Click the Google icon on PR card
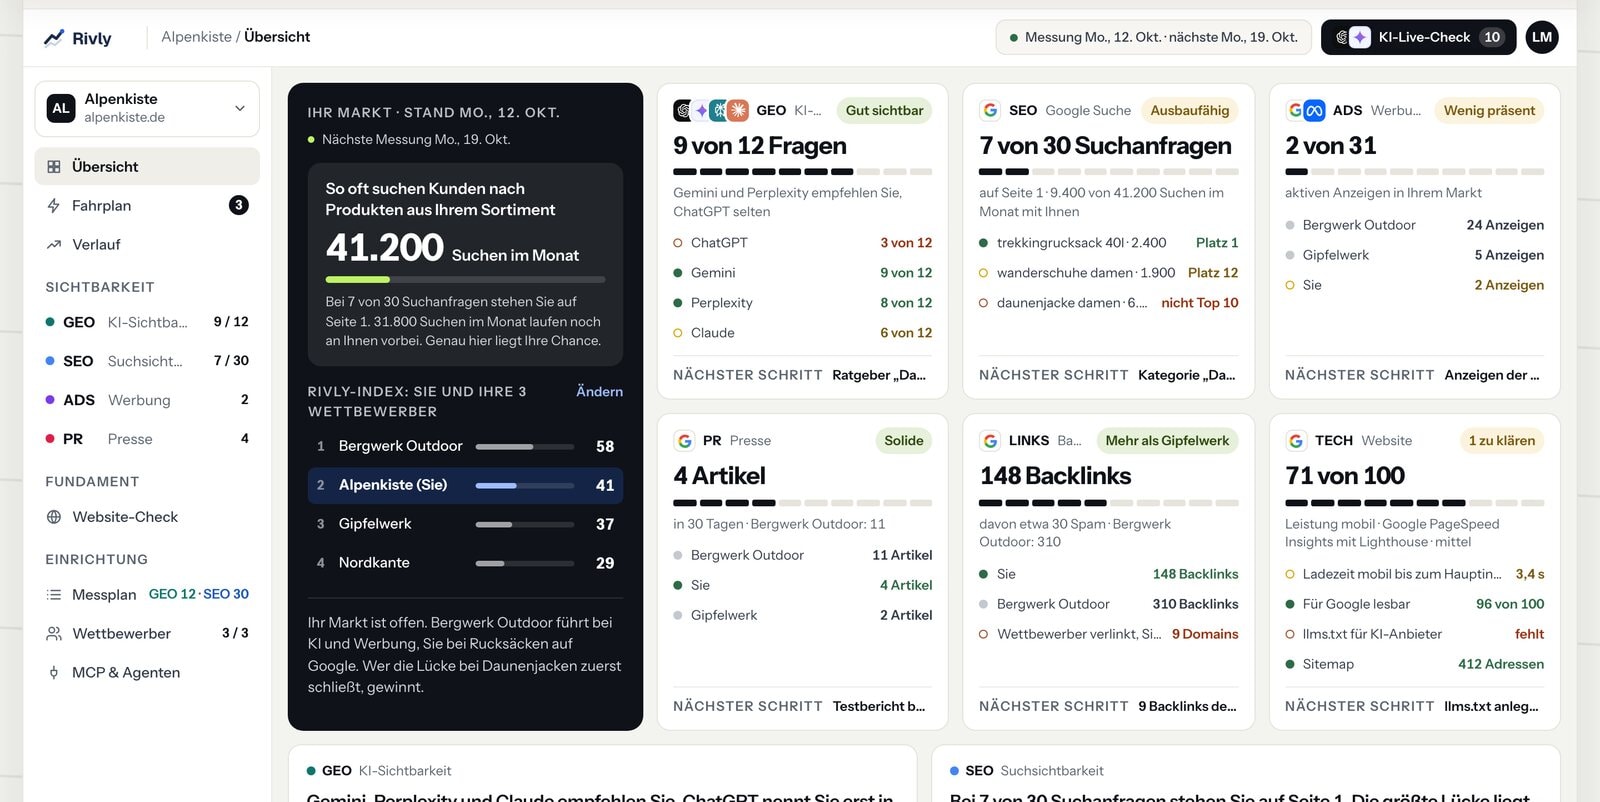The height and width of the screenshot is (802, 1600). pyautogui.click(x=684, y=441)
